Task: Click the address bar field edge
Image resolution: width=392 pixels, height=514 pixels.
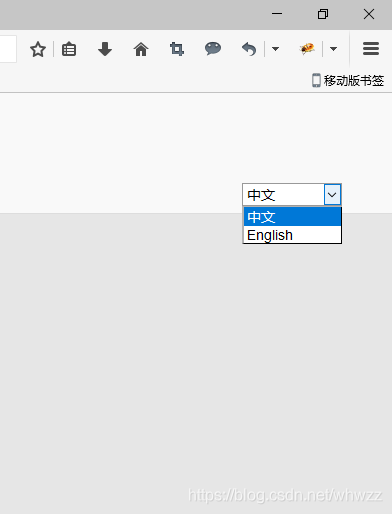Action: pyautogui.click(x=8, y=49)
